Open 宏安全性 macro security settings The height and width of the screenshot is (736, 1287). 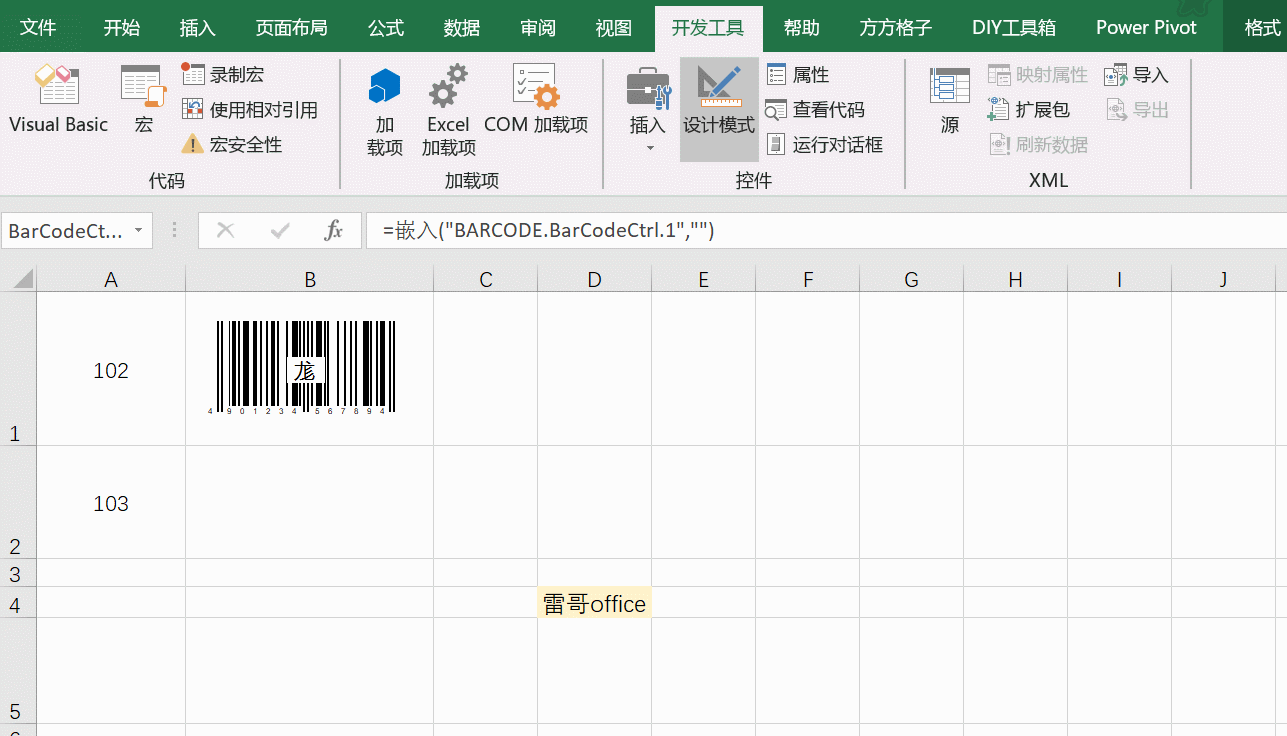240,144
